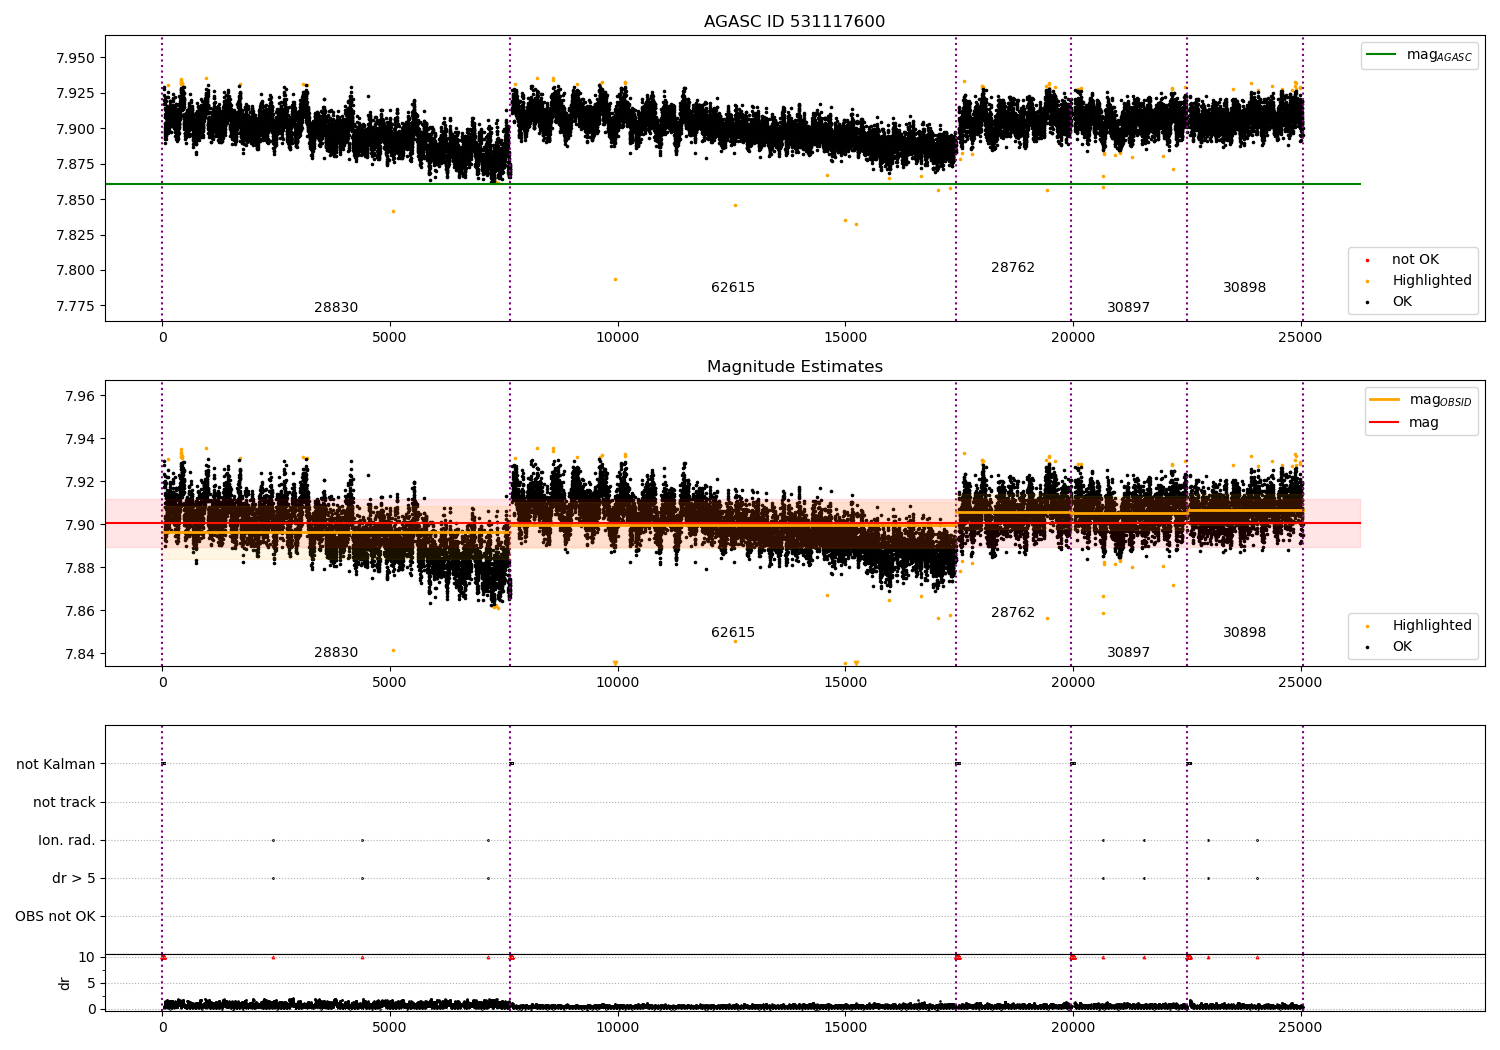The image size is (1500, 1050).
Task: Click the 7.850 y-axis tick label
Action: 75,200
